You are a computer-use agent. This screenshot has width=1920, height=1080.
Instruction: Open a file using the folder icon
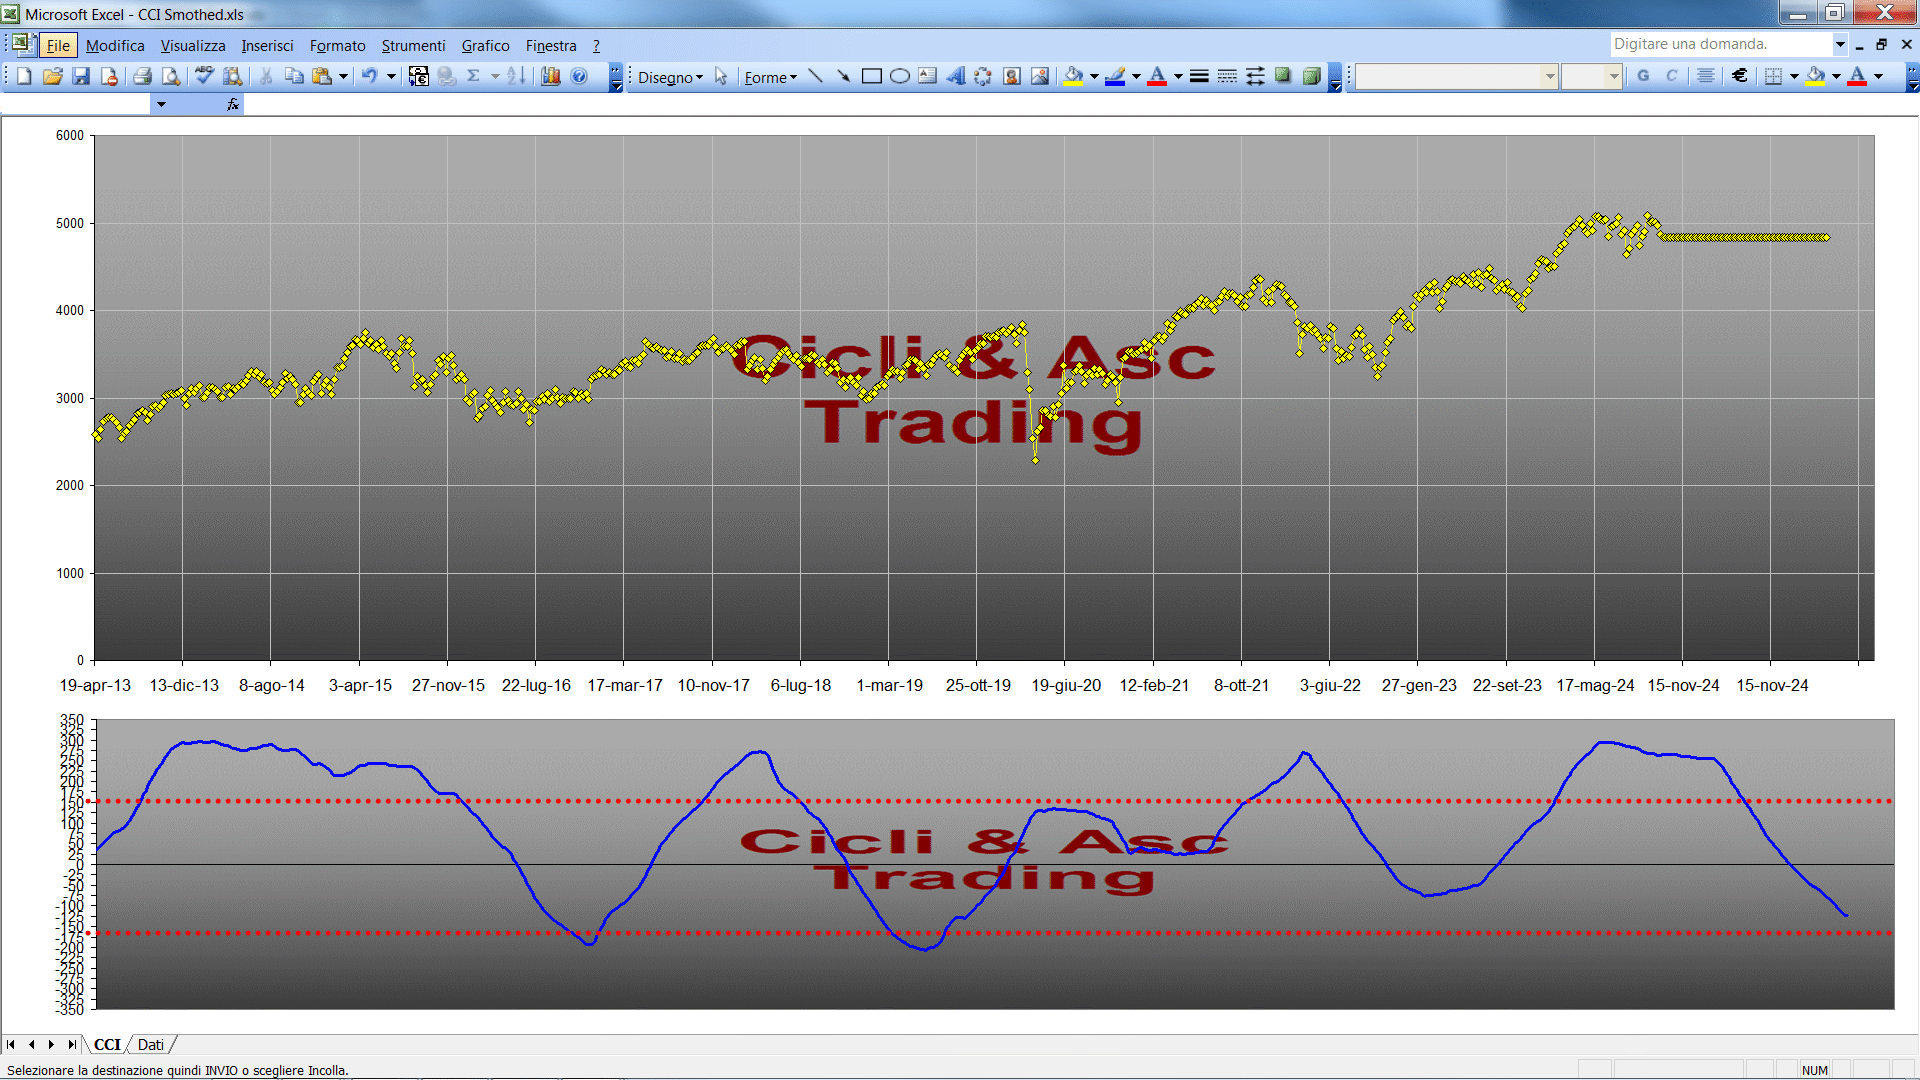point(52,76)
